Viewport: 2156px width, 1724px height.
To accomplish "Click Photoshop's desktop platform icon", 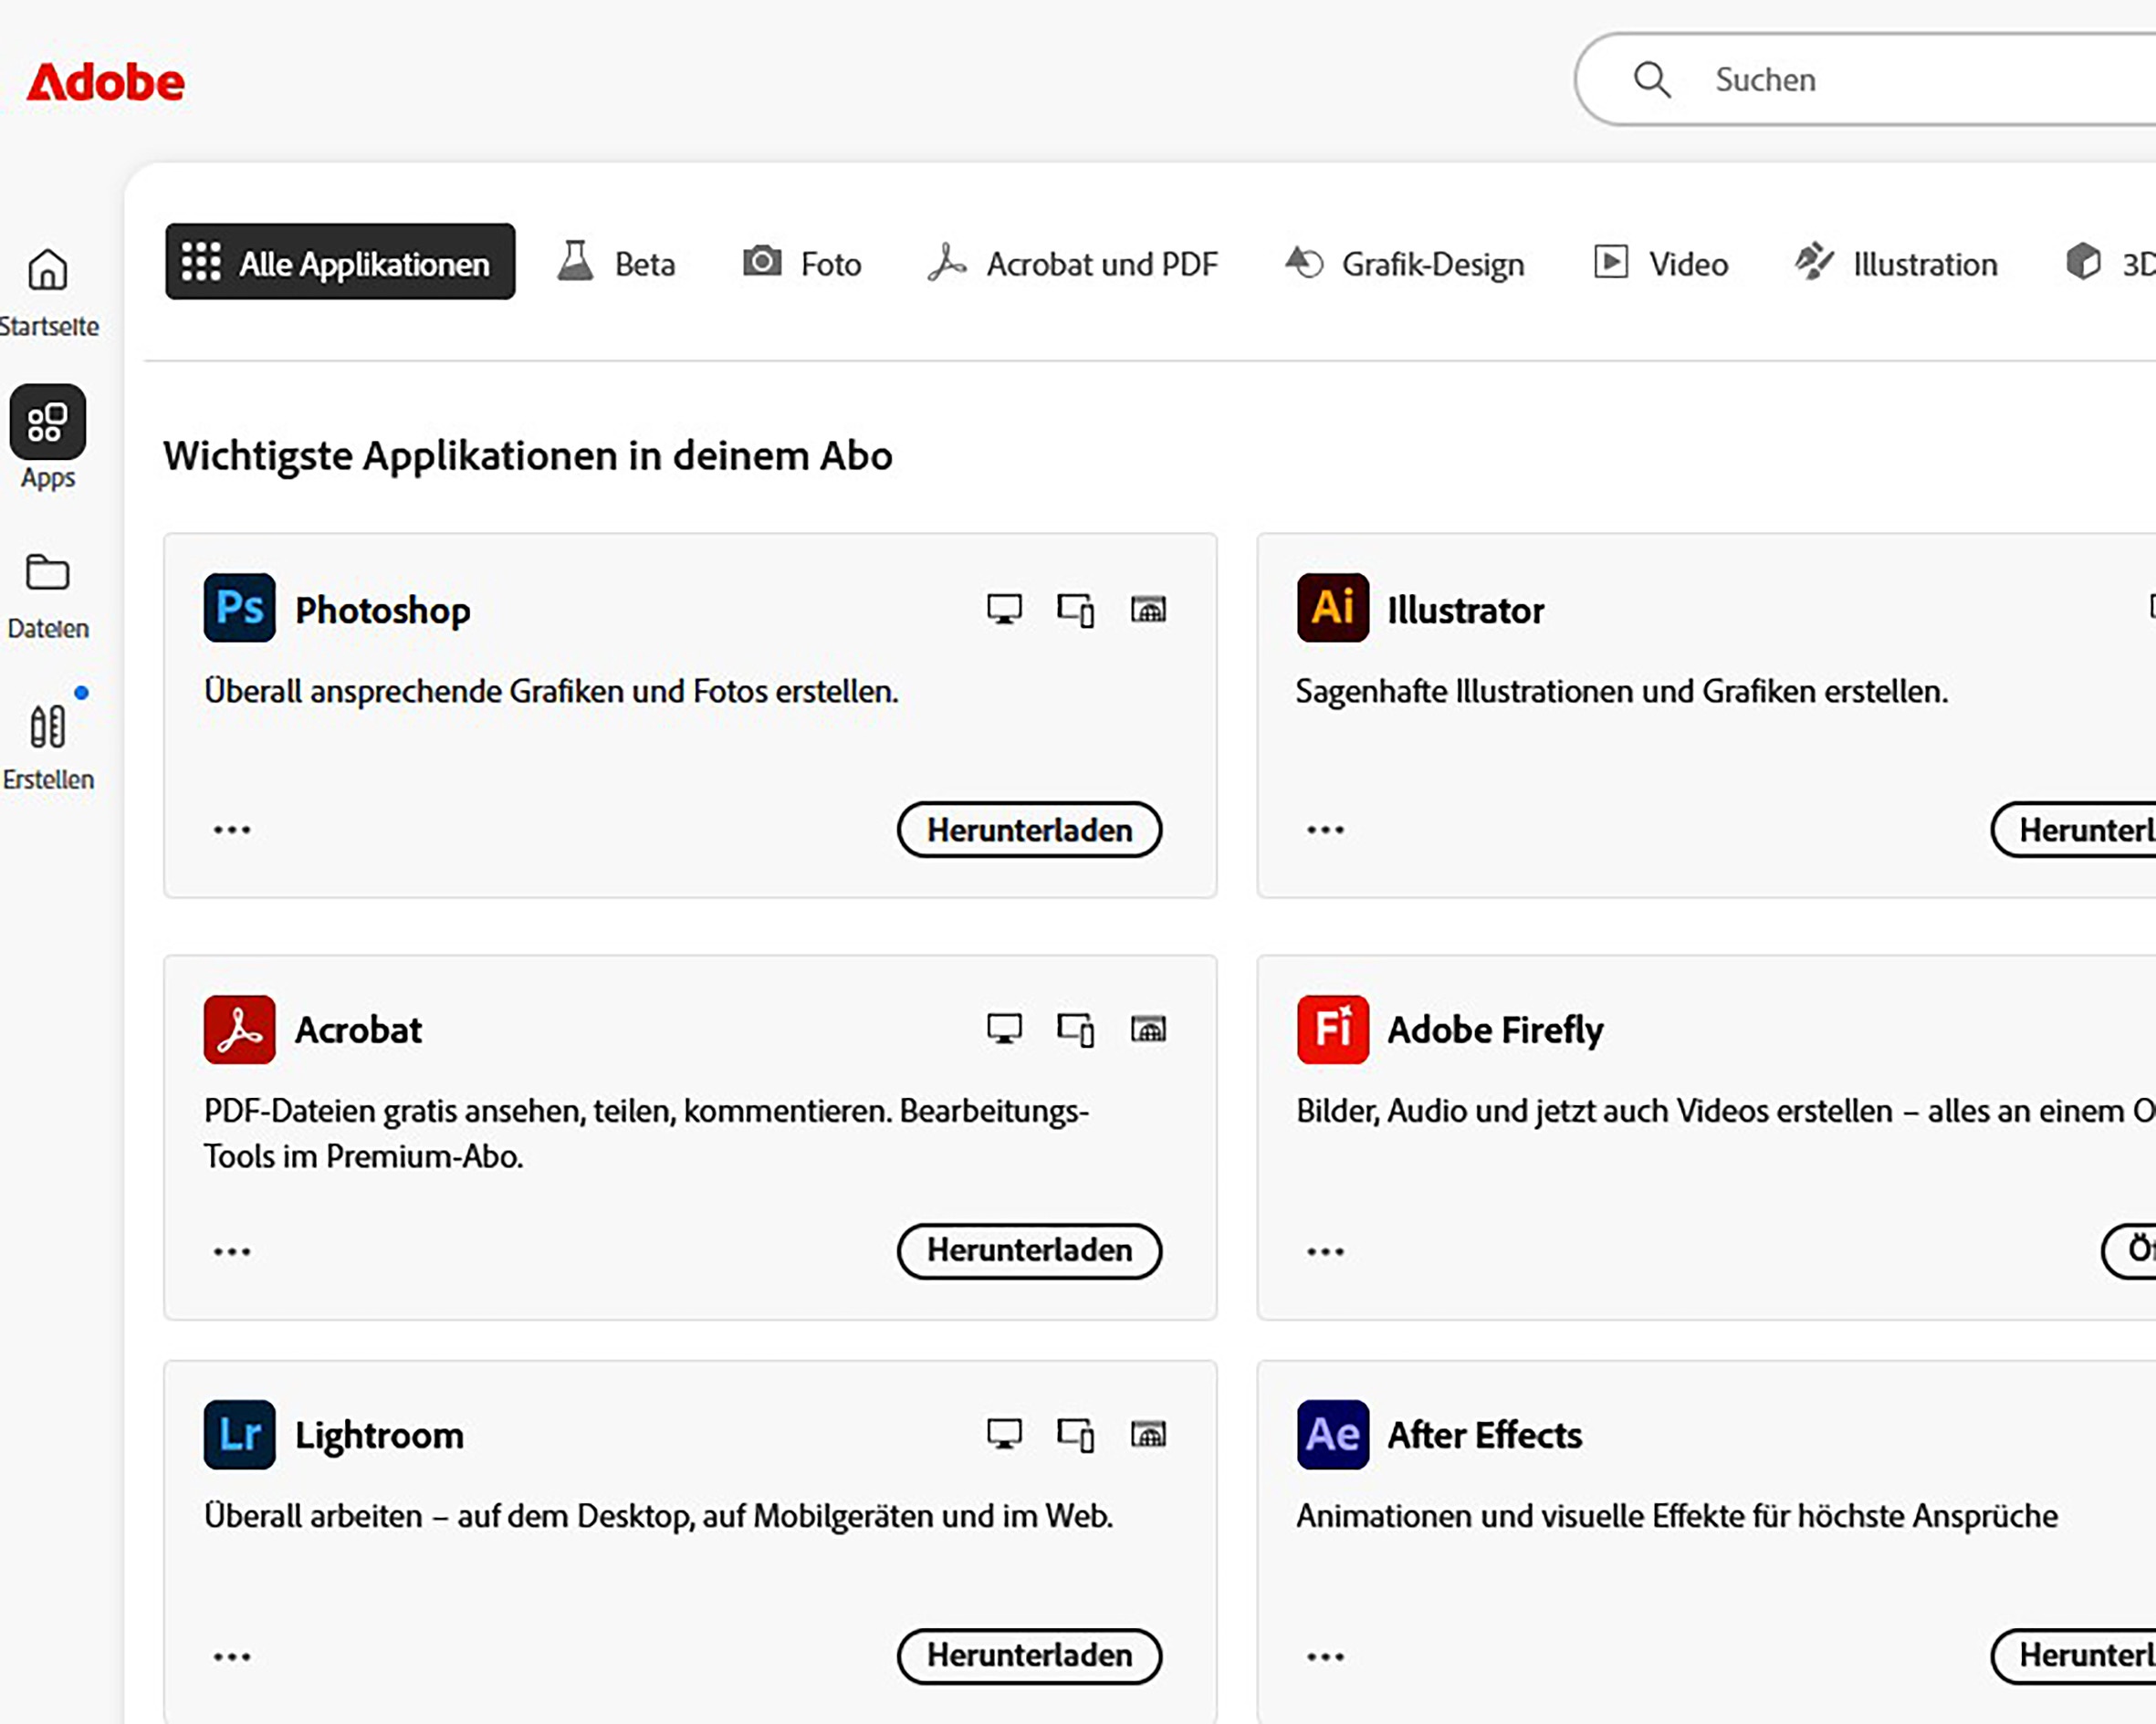I will click(1004, 609).
